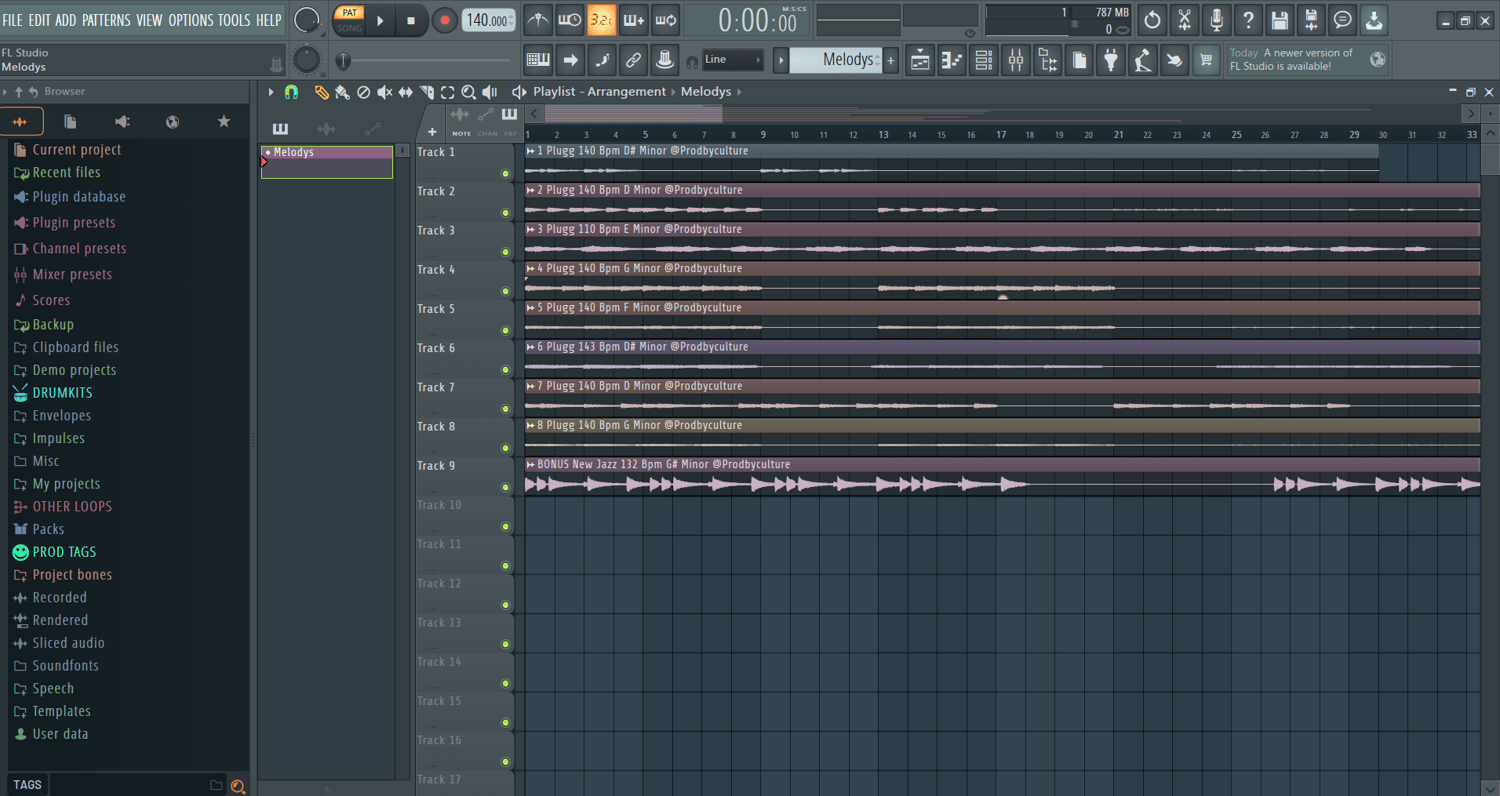Click the render audio file save icon
Viewport: 1500px width, 796px height.
tap(1312, 19)
